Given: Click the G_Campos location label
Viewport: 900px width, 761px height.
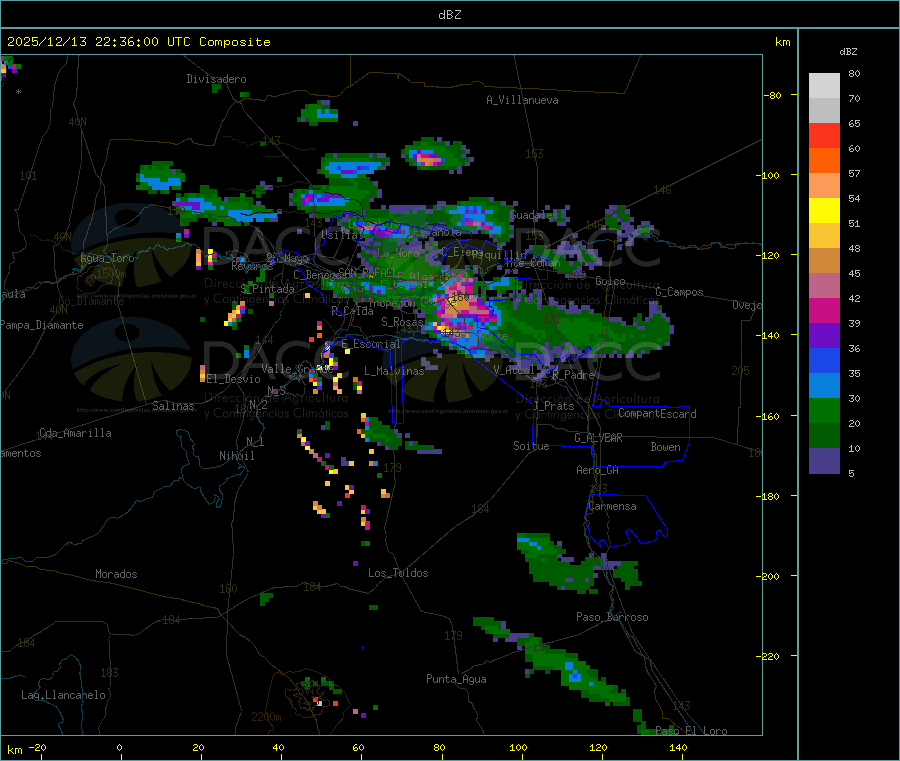Looking at the screenshot, I should point(680,292).
